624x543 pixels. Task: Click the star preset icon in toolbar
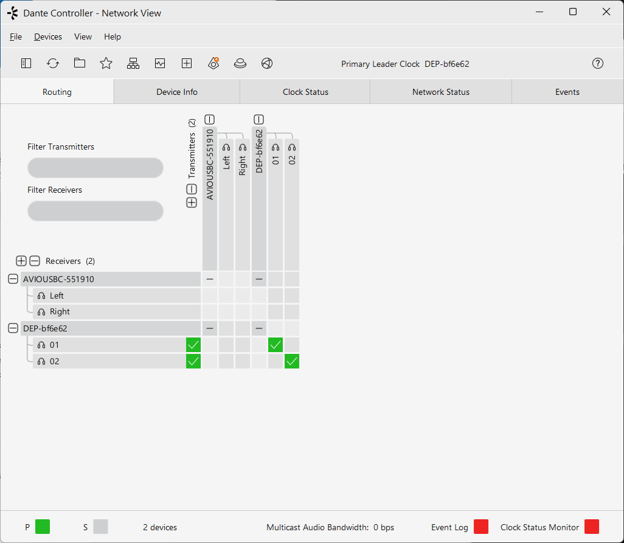[106, 63]
